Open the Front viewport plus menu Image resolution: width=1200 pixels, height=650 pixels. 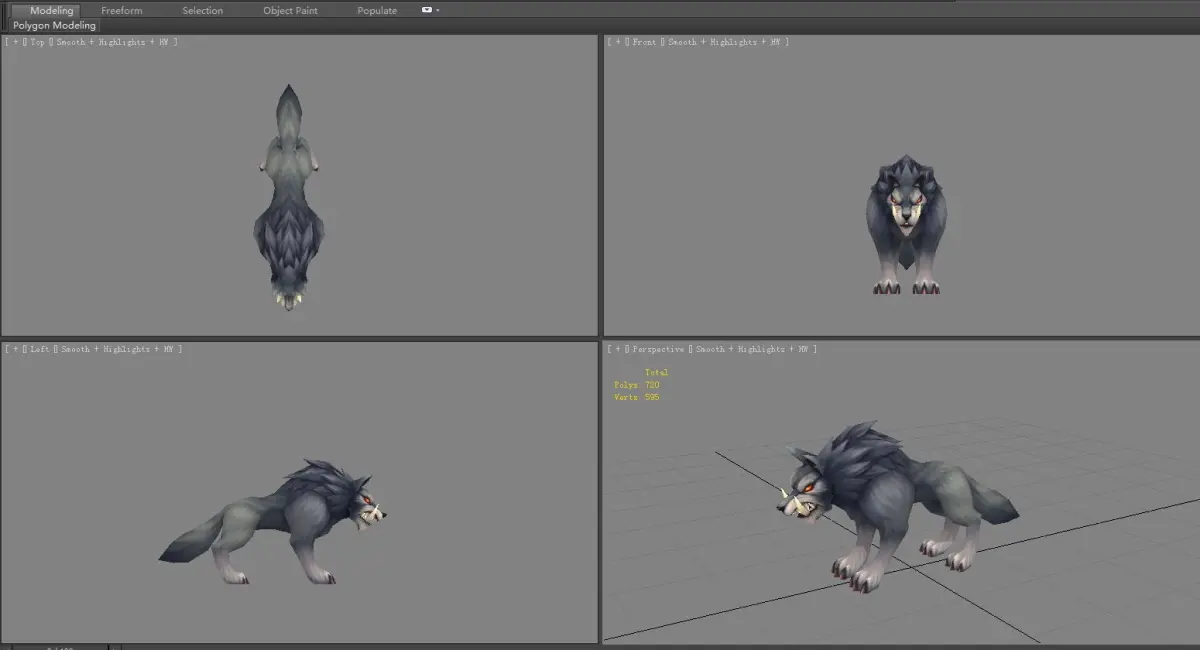pyautogui.click(x=618, y=42)
